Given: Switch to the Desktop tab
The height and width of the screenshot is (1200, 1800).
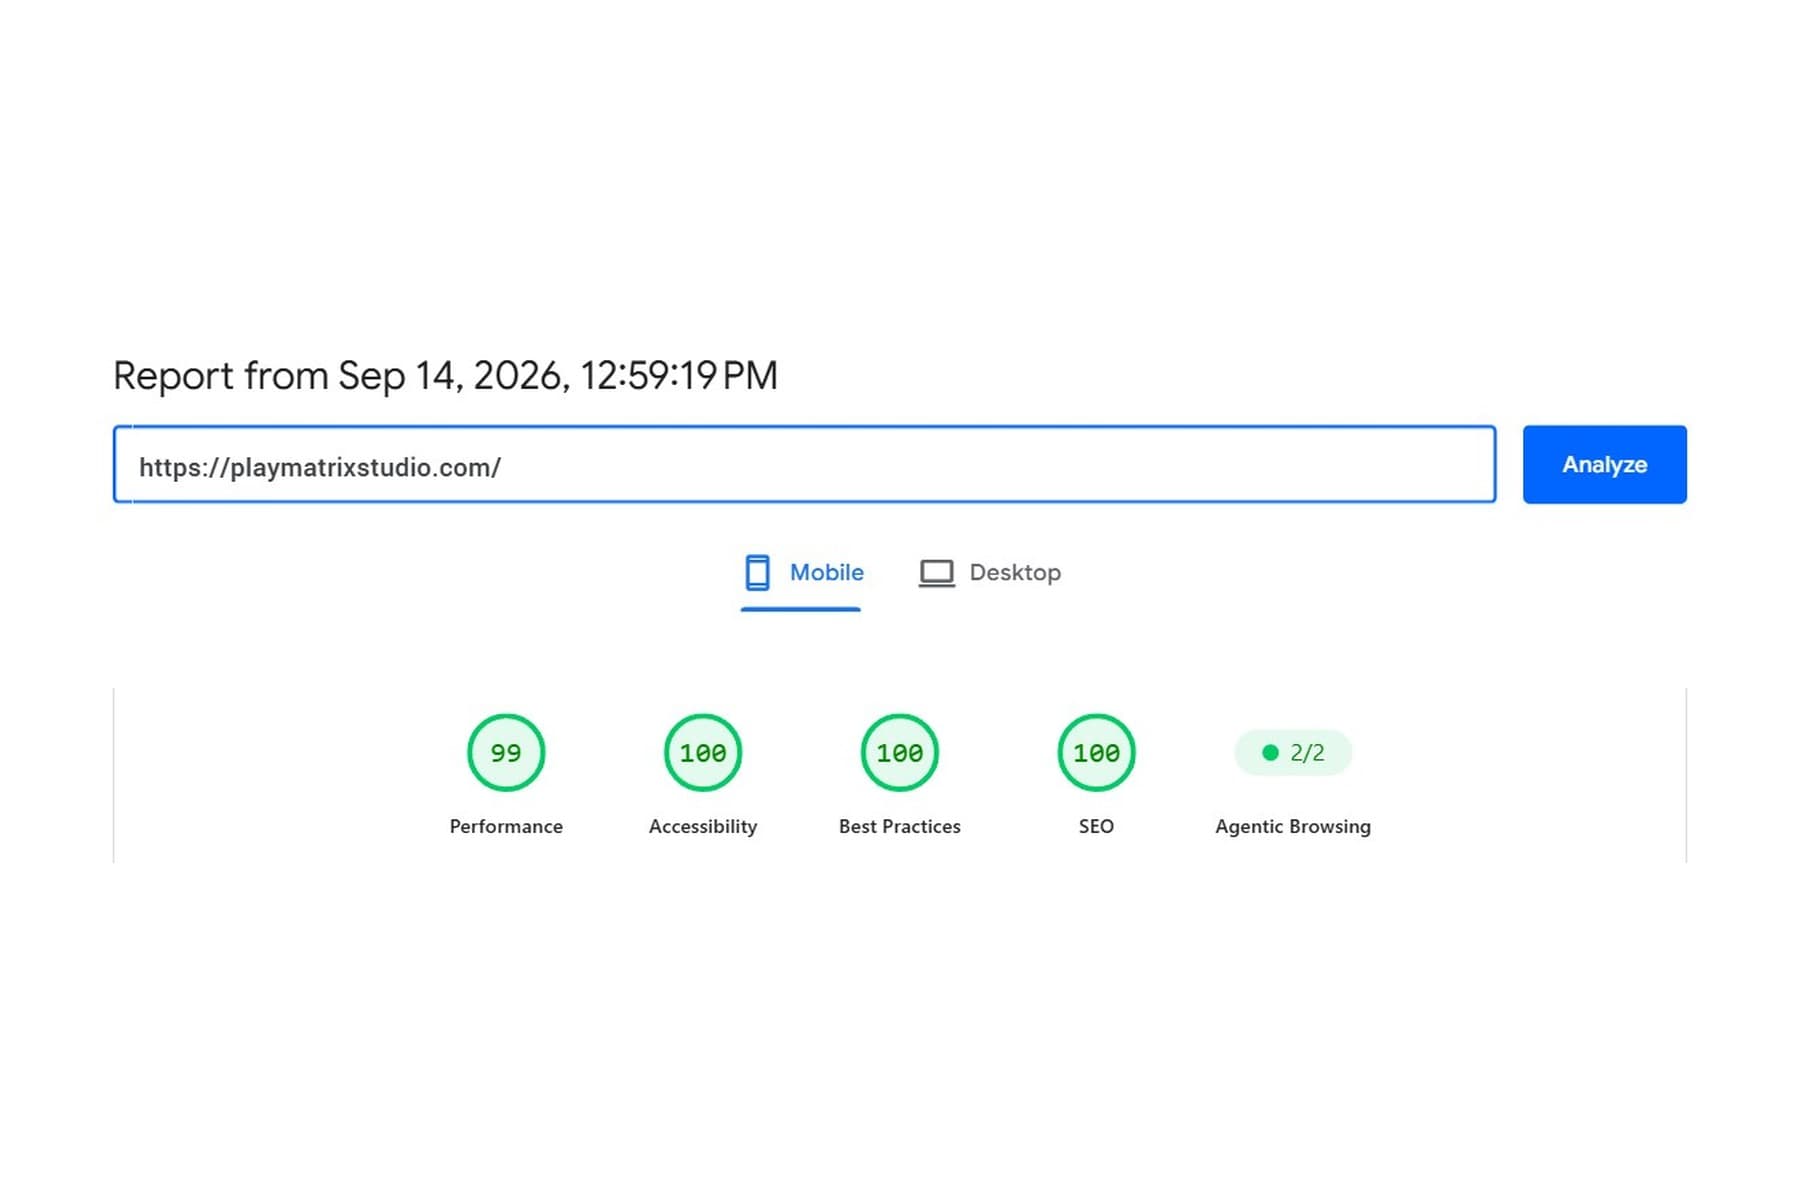Looking at the screenshot, I should point(990,573).
